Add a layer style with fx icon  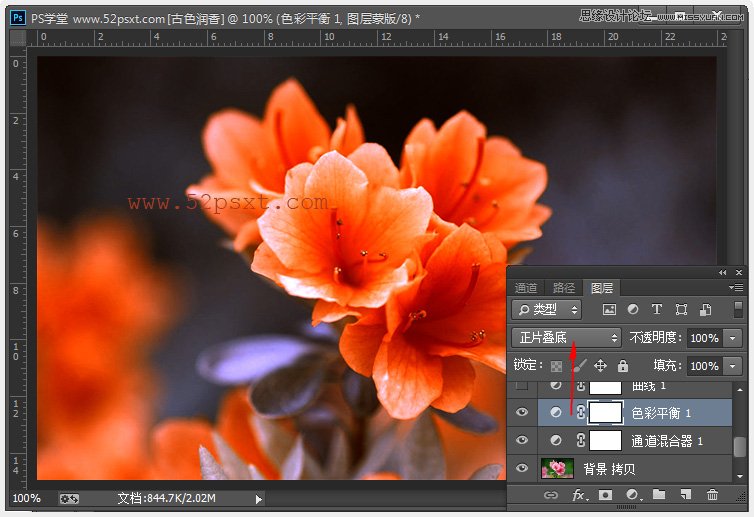(x=578, y=495)
